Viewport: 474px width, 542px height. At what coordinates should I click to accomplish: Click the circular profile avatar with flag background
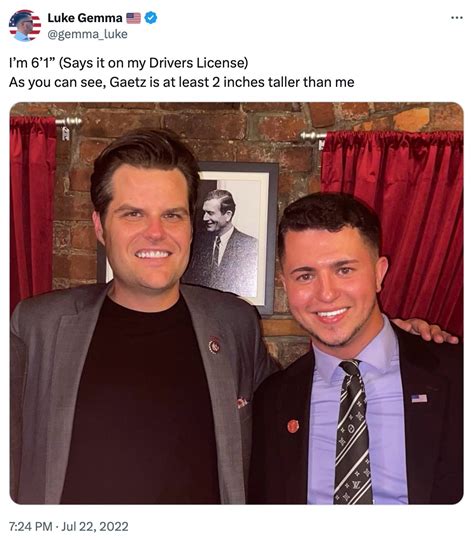pos(25,26)
